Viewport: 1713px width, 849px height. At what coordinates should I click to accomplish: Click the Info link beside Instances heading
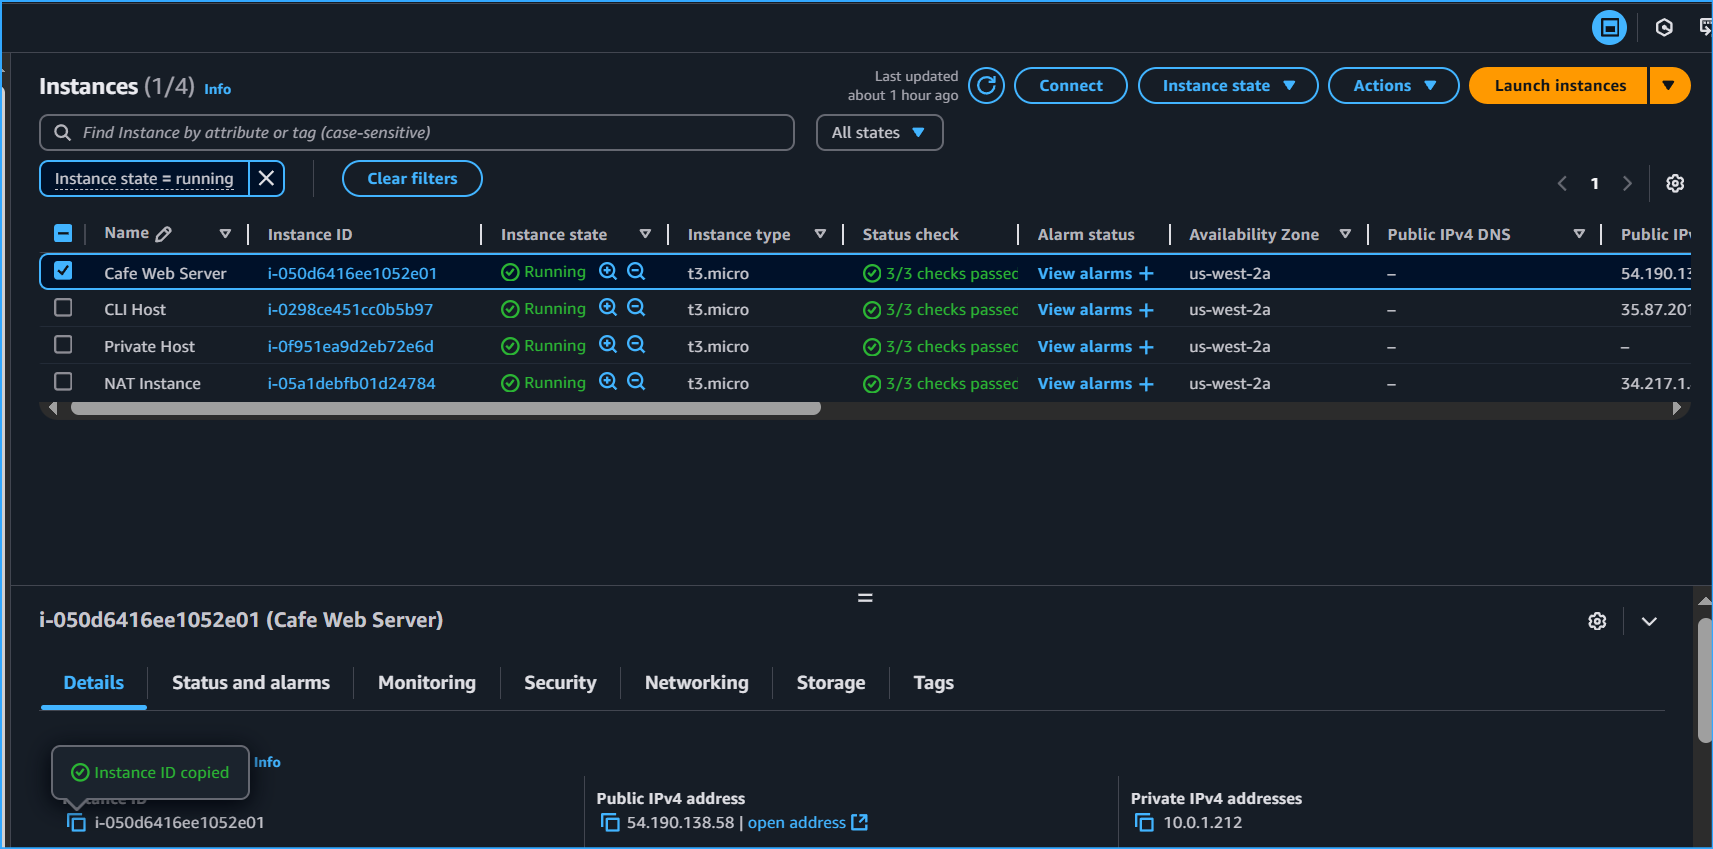218,89
